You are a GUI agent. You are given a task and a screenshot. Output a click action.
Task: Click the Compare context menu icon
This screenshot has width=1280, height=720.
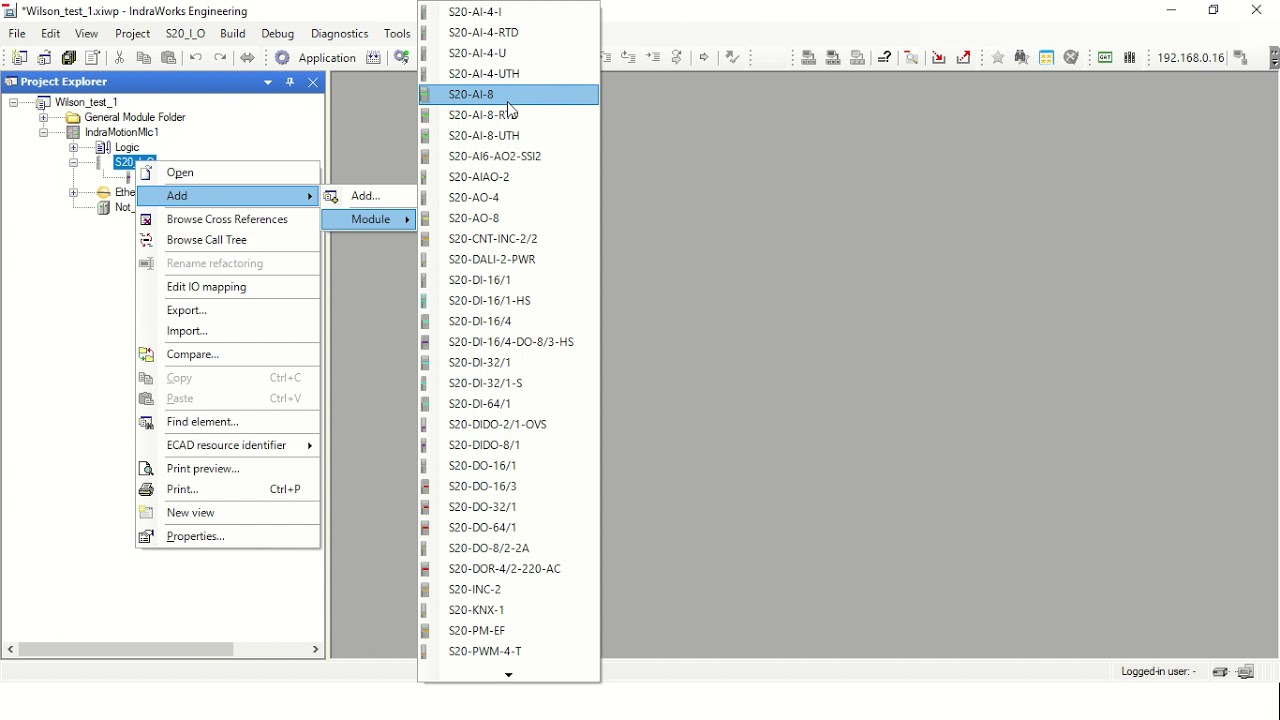[146, 354]
